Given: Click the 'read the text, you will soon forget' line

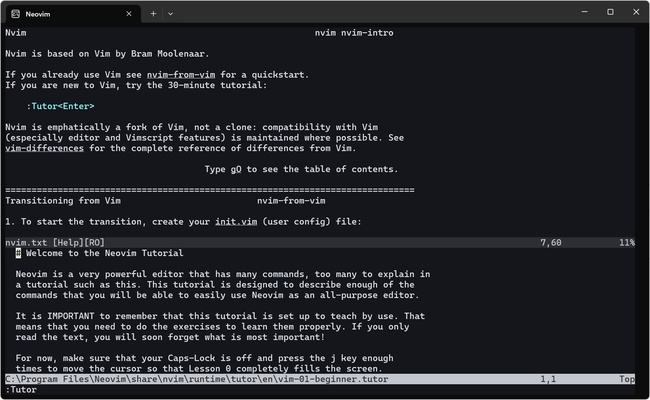Looking at the screenshot, I should pyautogui.click(x=170, y=337).
